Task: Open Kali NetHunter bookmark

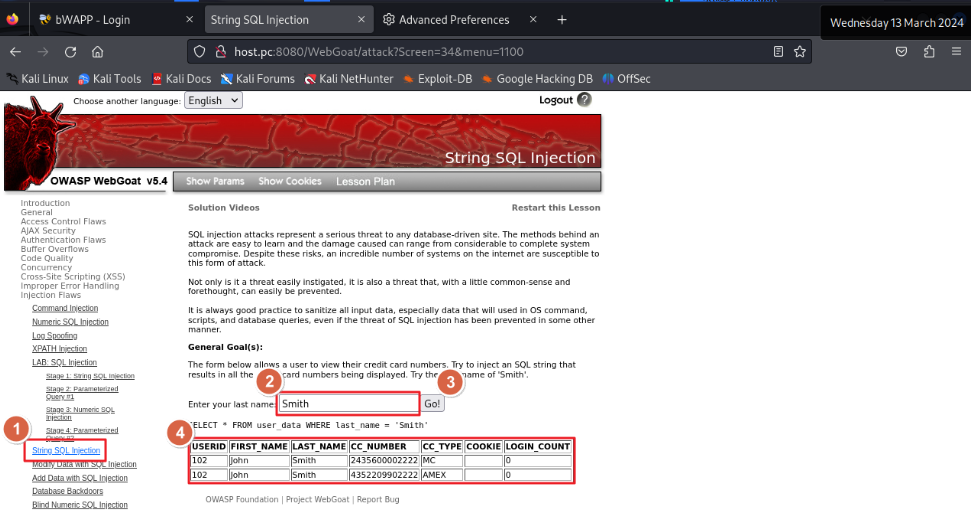Action: pos(349,79)
